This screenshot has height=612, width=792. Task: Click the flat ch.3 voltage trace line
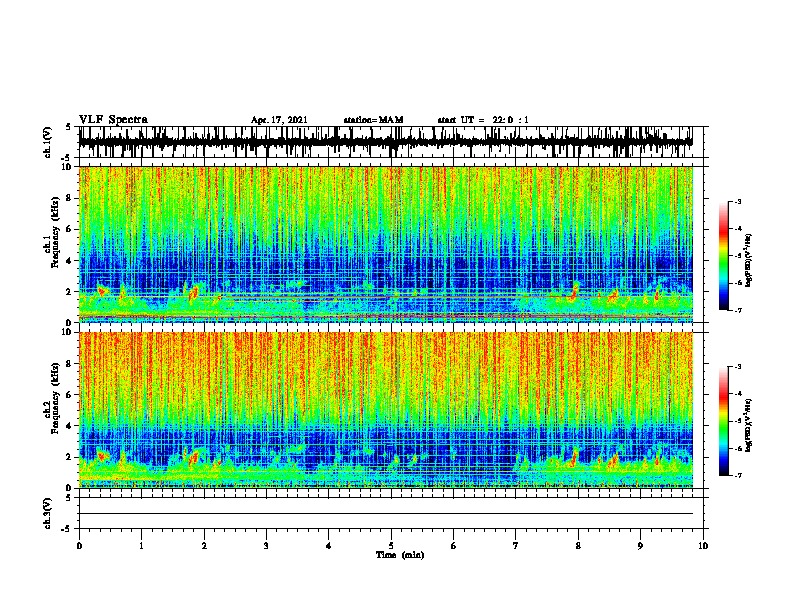[385, 514]
